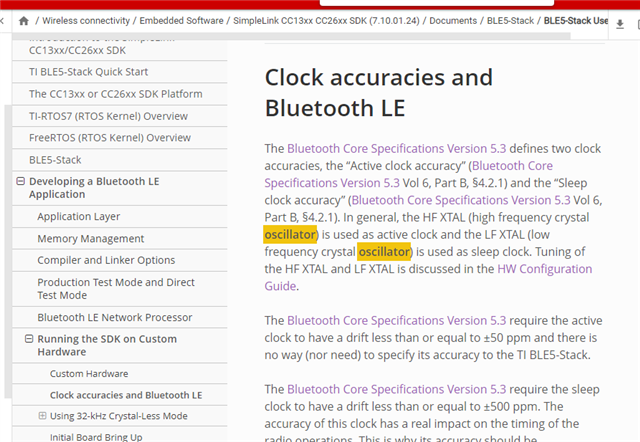
Task: Open Bluetooth LE Network Processor page
Action: (x=115, y=318)
